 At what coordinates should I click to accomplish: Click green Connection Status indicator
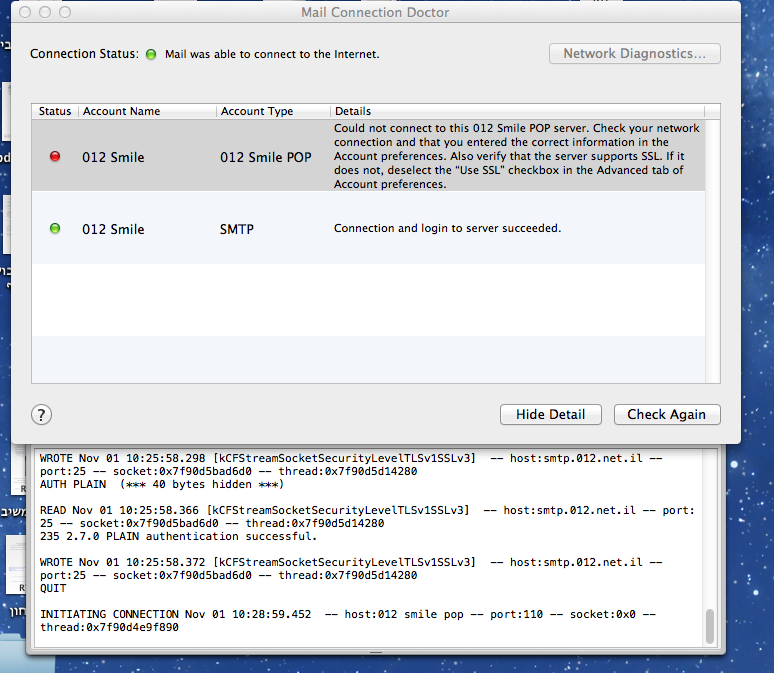pyautogui.click(x=151, y=54)
